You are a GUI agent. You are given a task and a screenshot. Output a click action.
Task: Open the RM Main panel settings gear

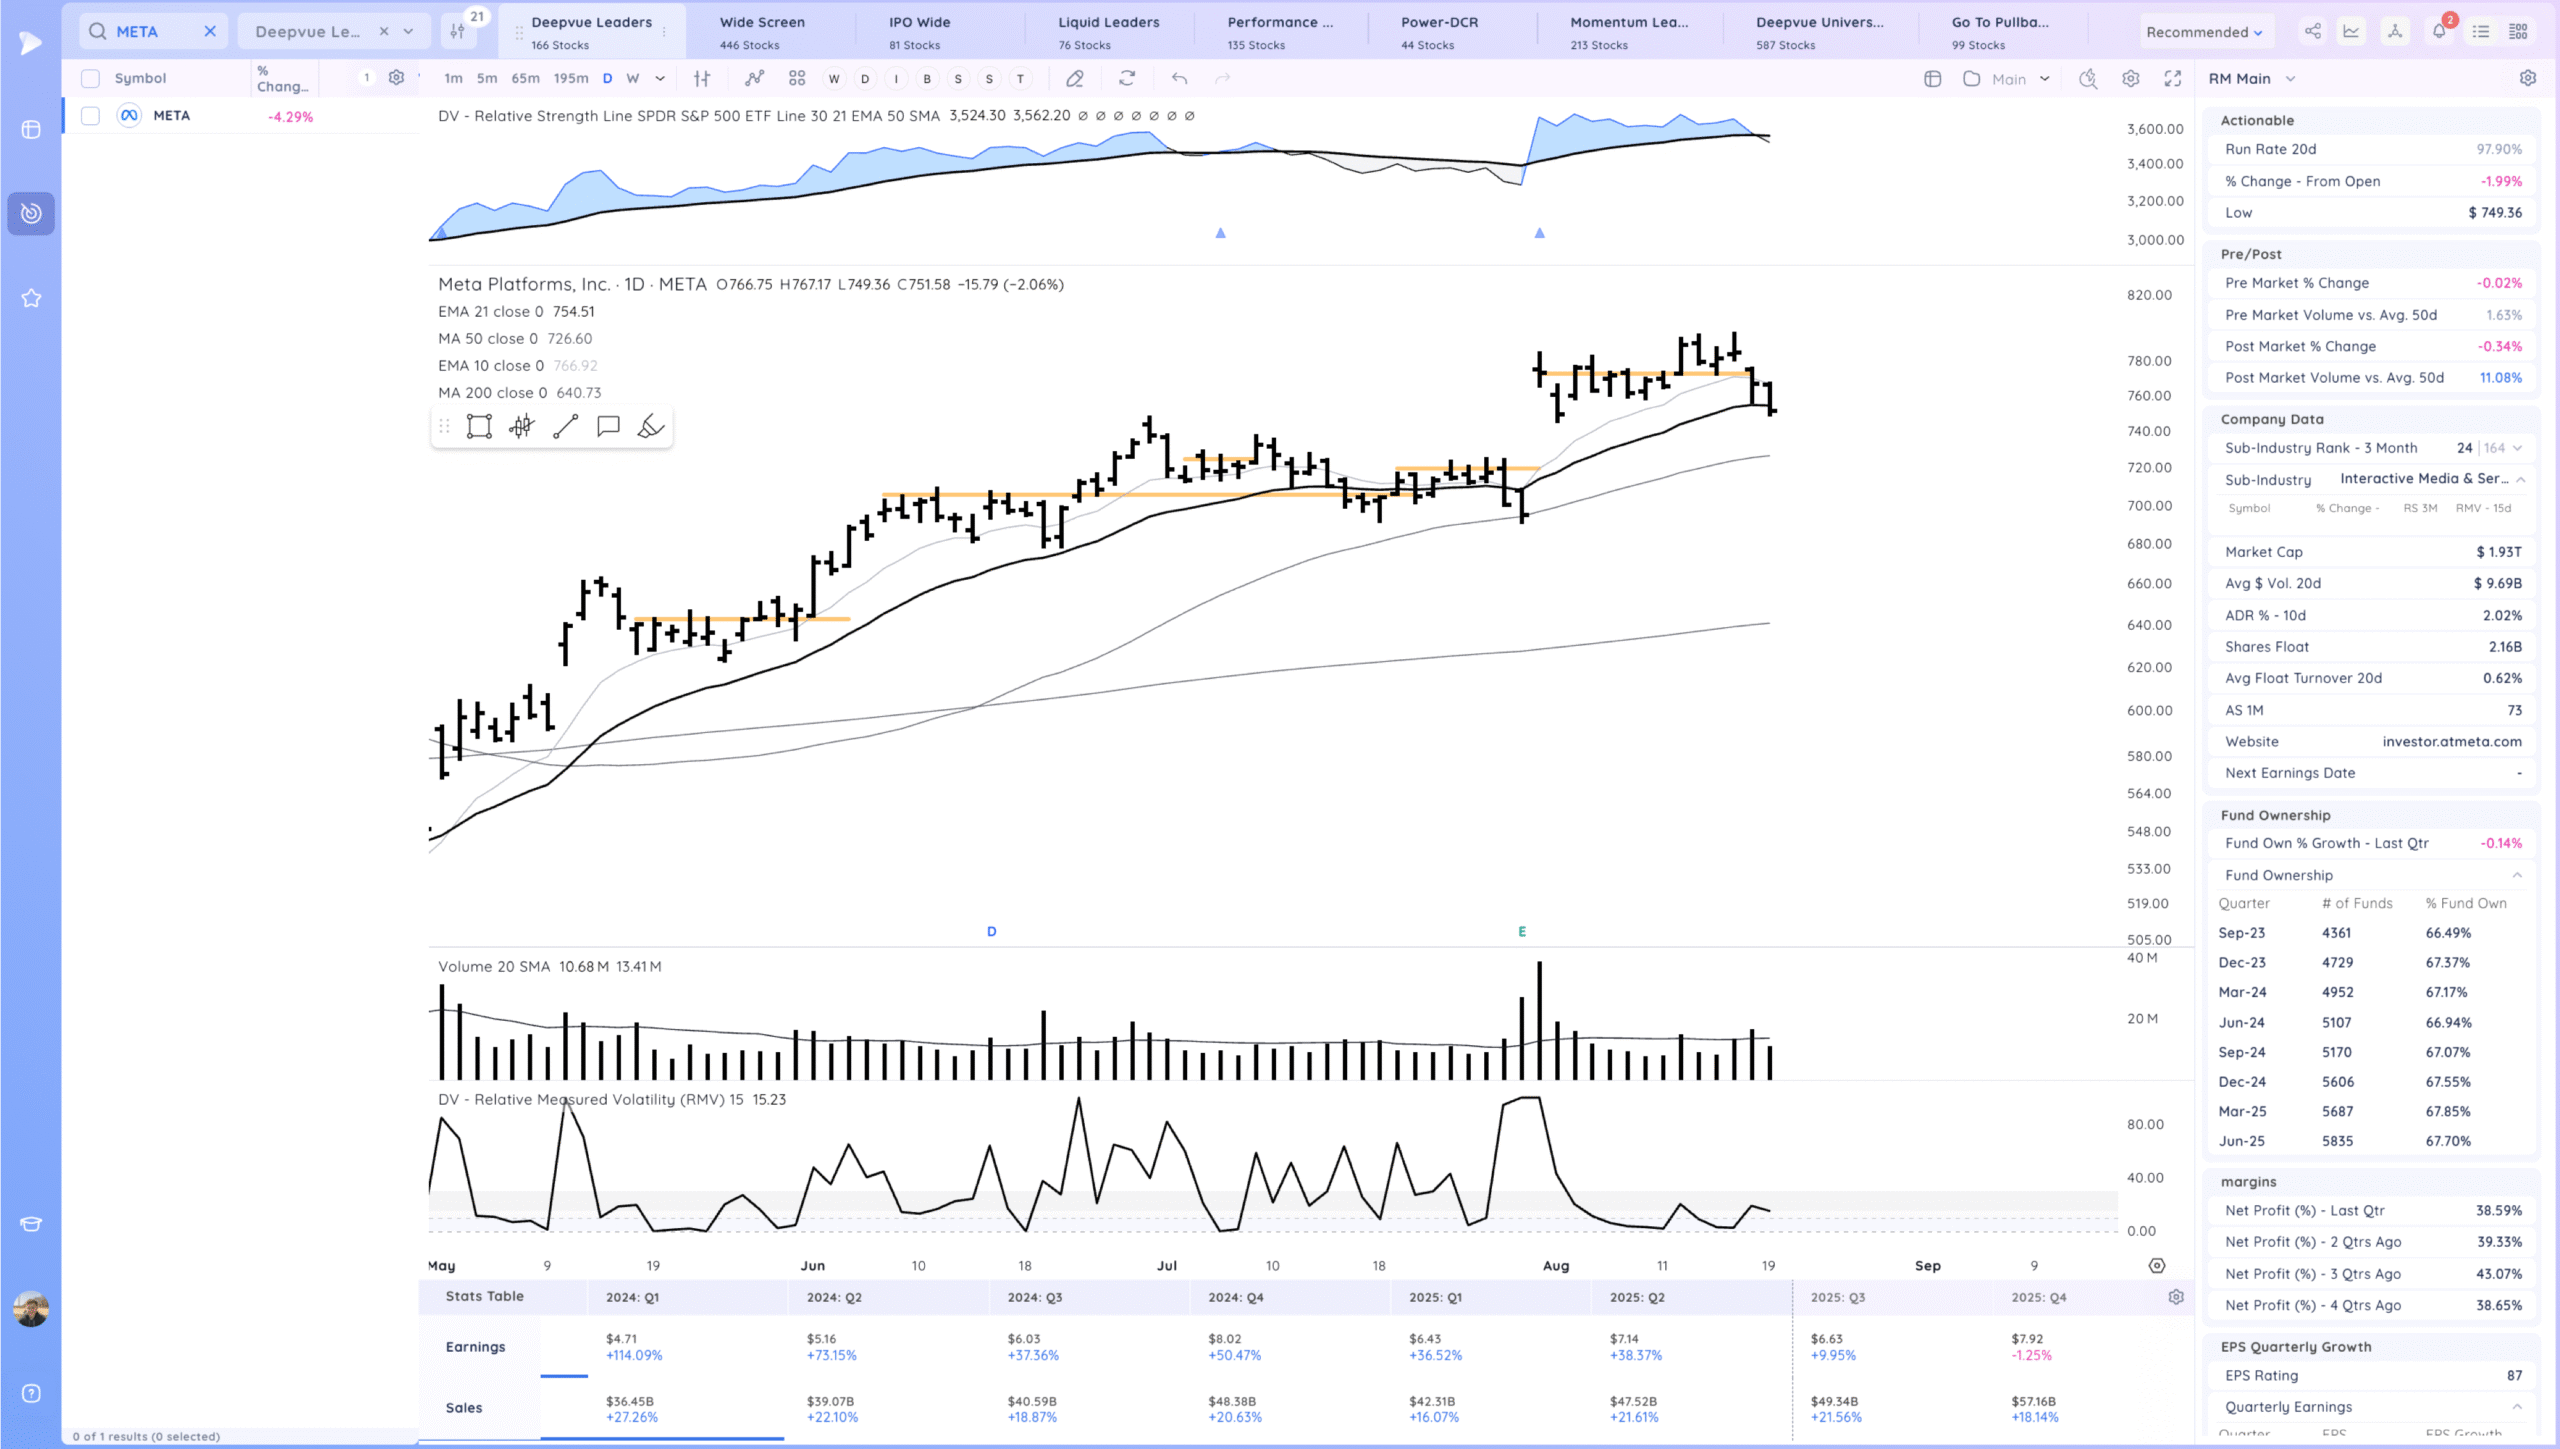point(2528,78)
